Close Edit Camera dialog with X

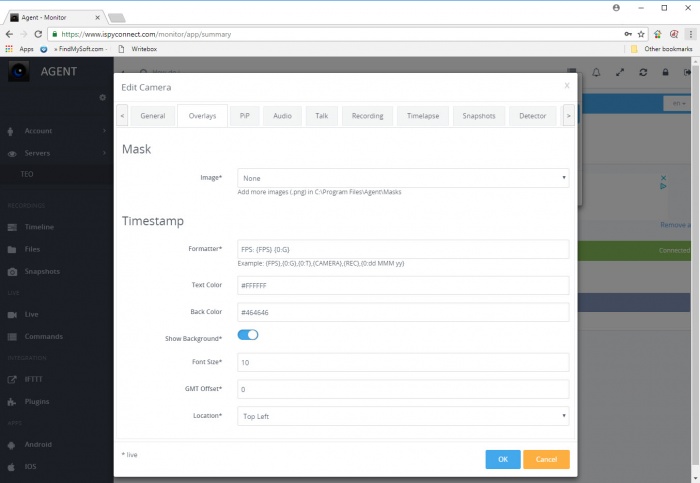567,85
